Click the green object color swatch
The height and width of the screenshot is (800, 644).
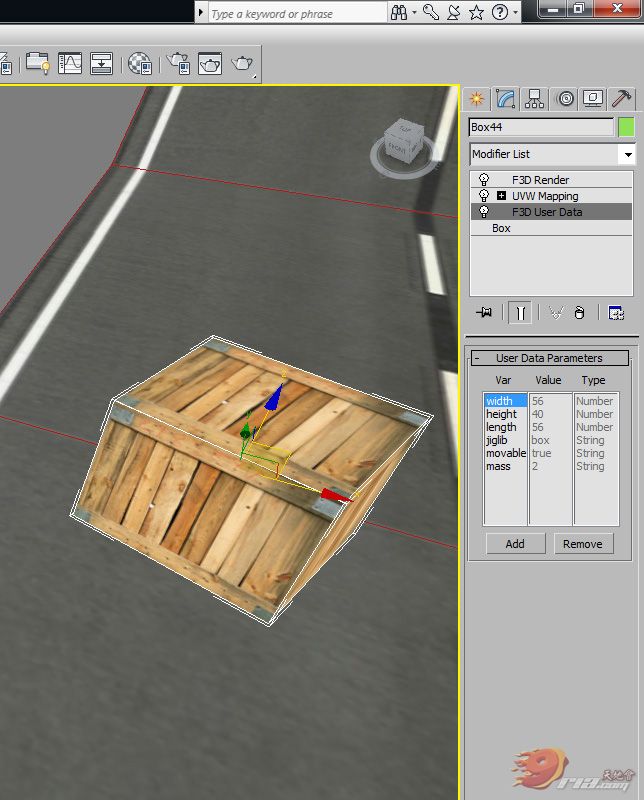click(x=627, y=127)
